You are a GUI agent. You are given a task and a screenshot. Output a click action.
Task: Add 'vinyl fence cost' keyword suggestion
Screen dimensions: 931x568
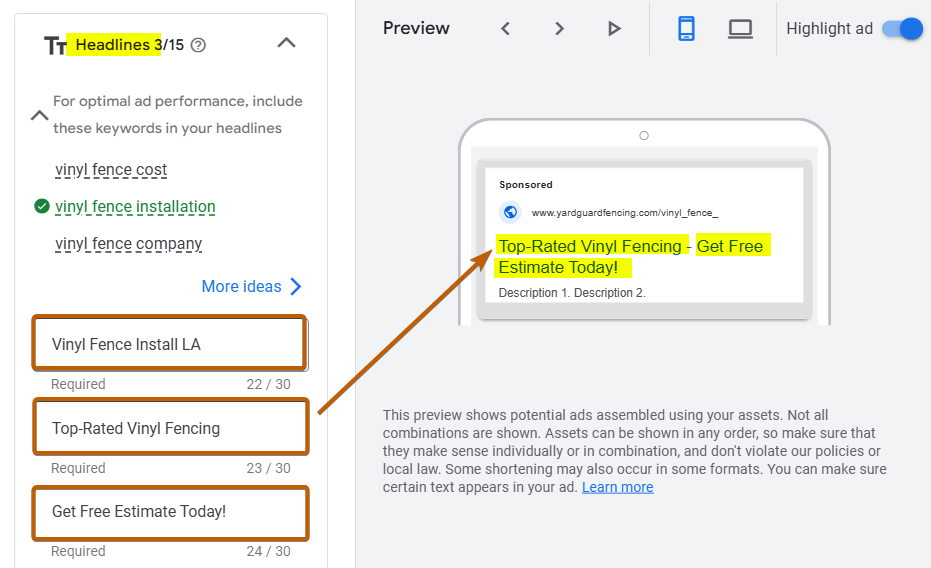(111, 170)
